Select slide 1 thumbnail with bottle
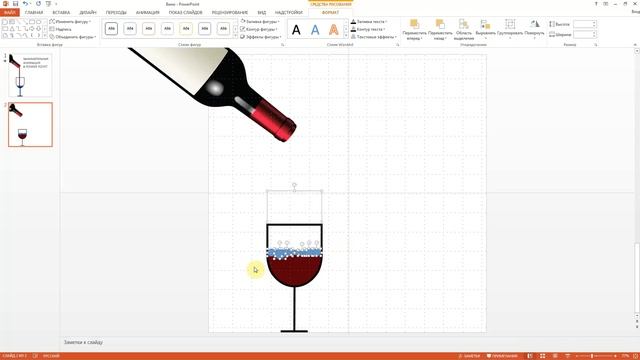 click(x=30, y=75)
